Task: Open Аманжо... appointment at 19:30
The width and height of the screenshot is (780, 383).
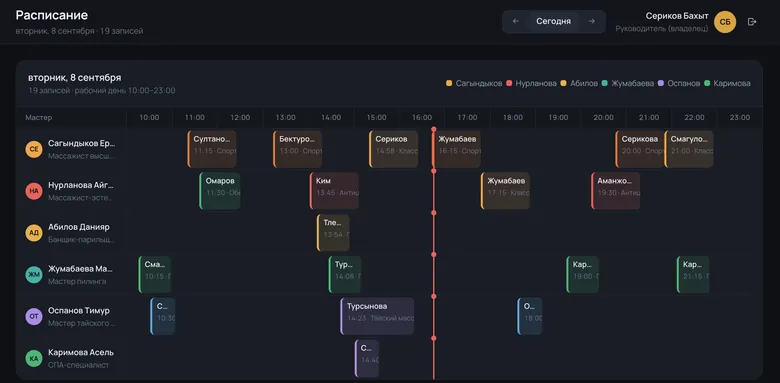Action: (615, 191)
